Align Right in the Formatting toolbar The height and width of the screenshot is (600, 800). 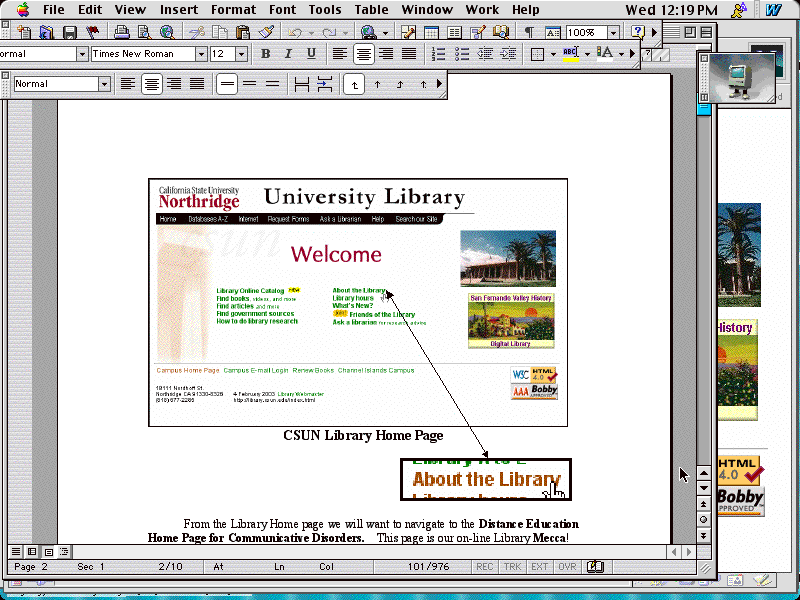[x=386, y=54]
